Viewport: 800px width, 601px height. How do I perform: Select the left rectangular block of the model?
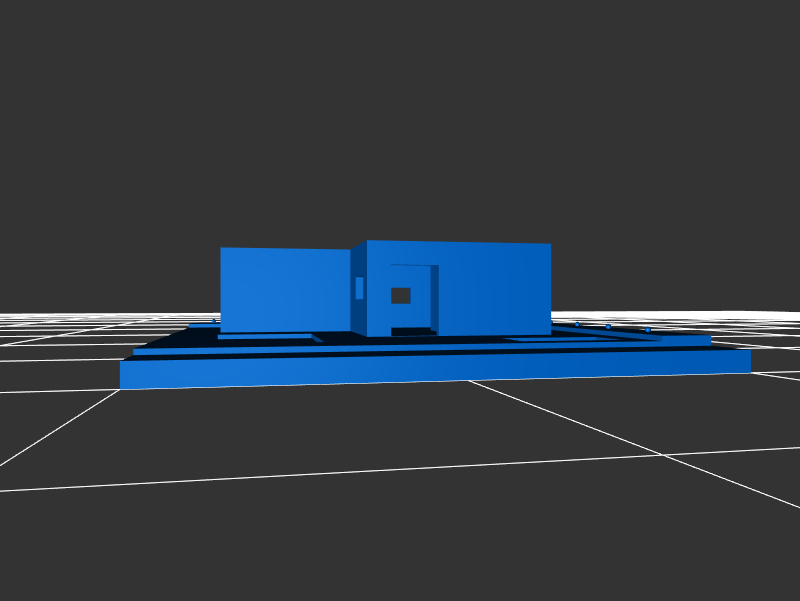284,290
